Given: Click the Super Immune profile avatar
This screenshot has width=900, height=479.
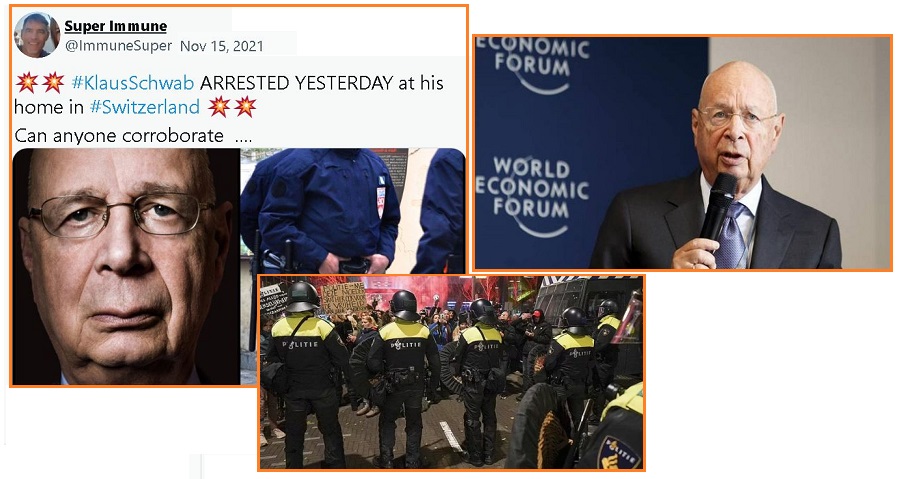Looking at the screenshot, I should [37, 35].
